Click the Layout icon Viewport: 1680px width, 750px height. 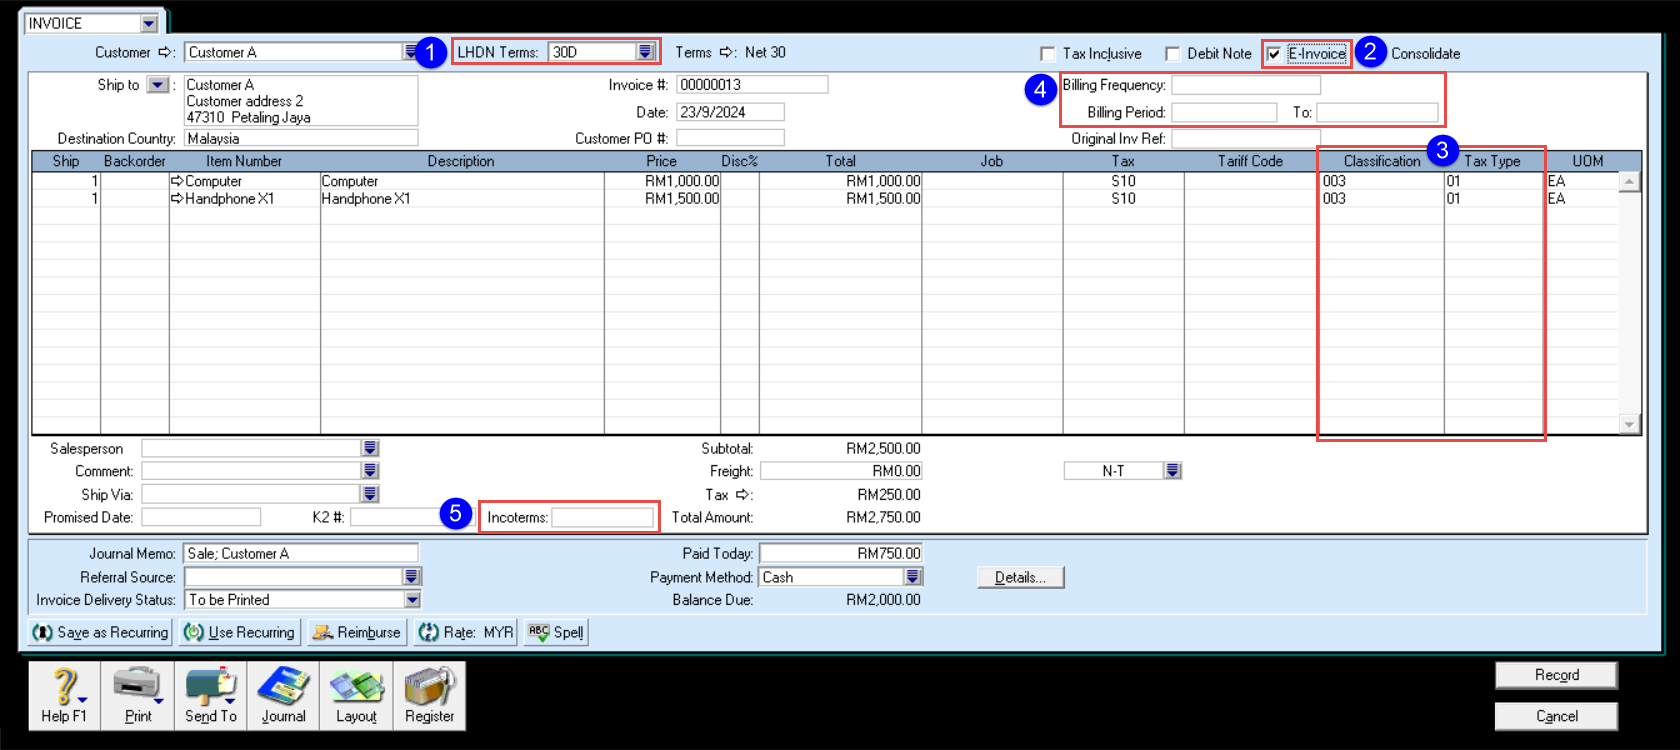click(x=356, y=695)
